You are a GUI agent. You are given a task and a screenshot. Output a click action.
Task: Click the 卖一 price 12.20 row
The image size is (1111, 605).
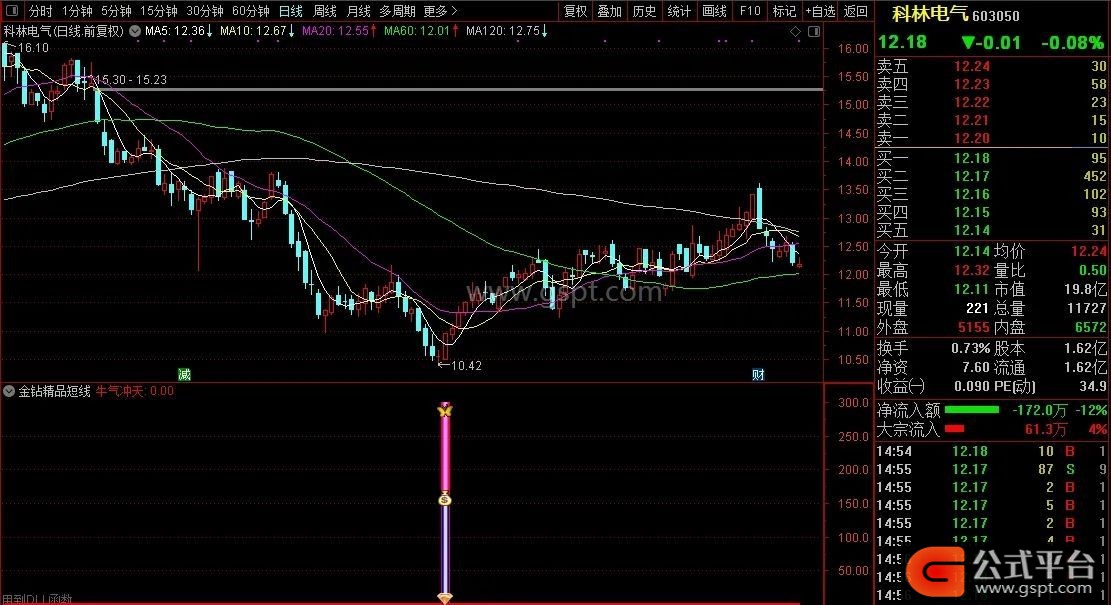click(x=992, y=138)
